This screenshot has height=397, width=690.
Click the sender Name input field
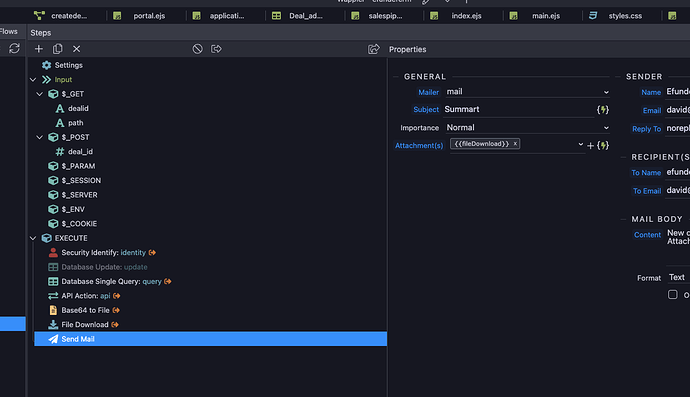click(x=678, y=92)
